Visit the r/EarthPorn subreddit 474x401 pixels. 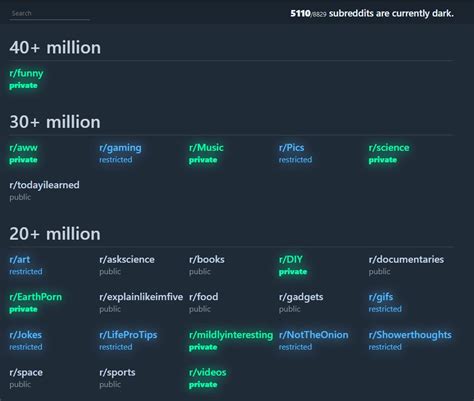click(x=36, y=297)
